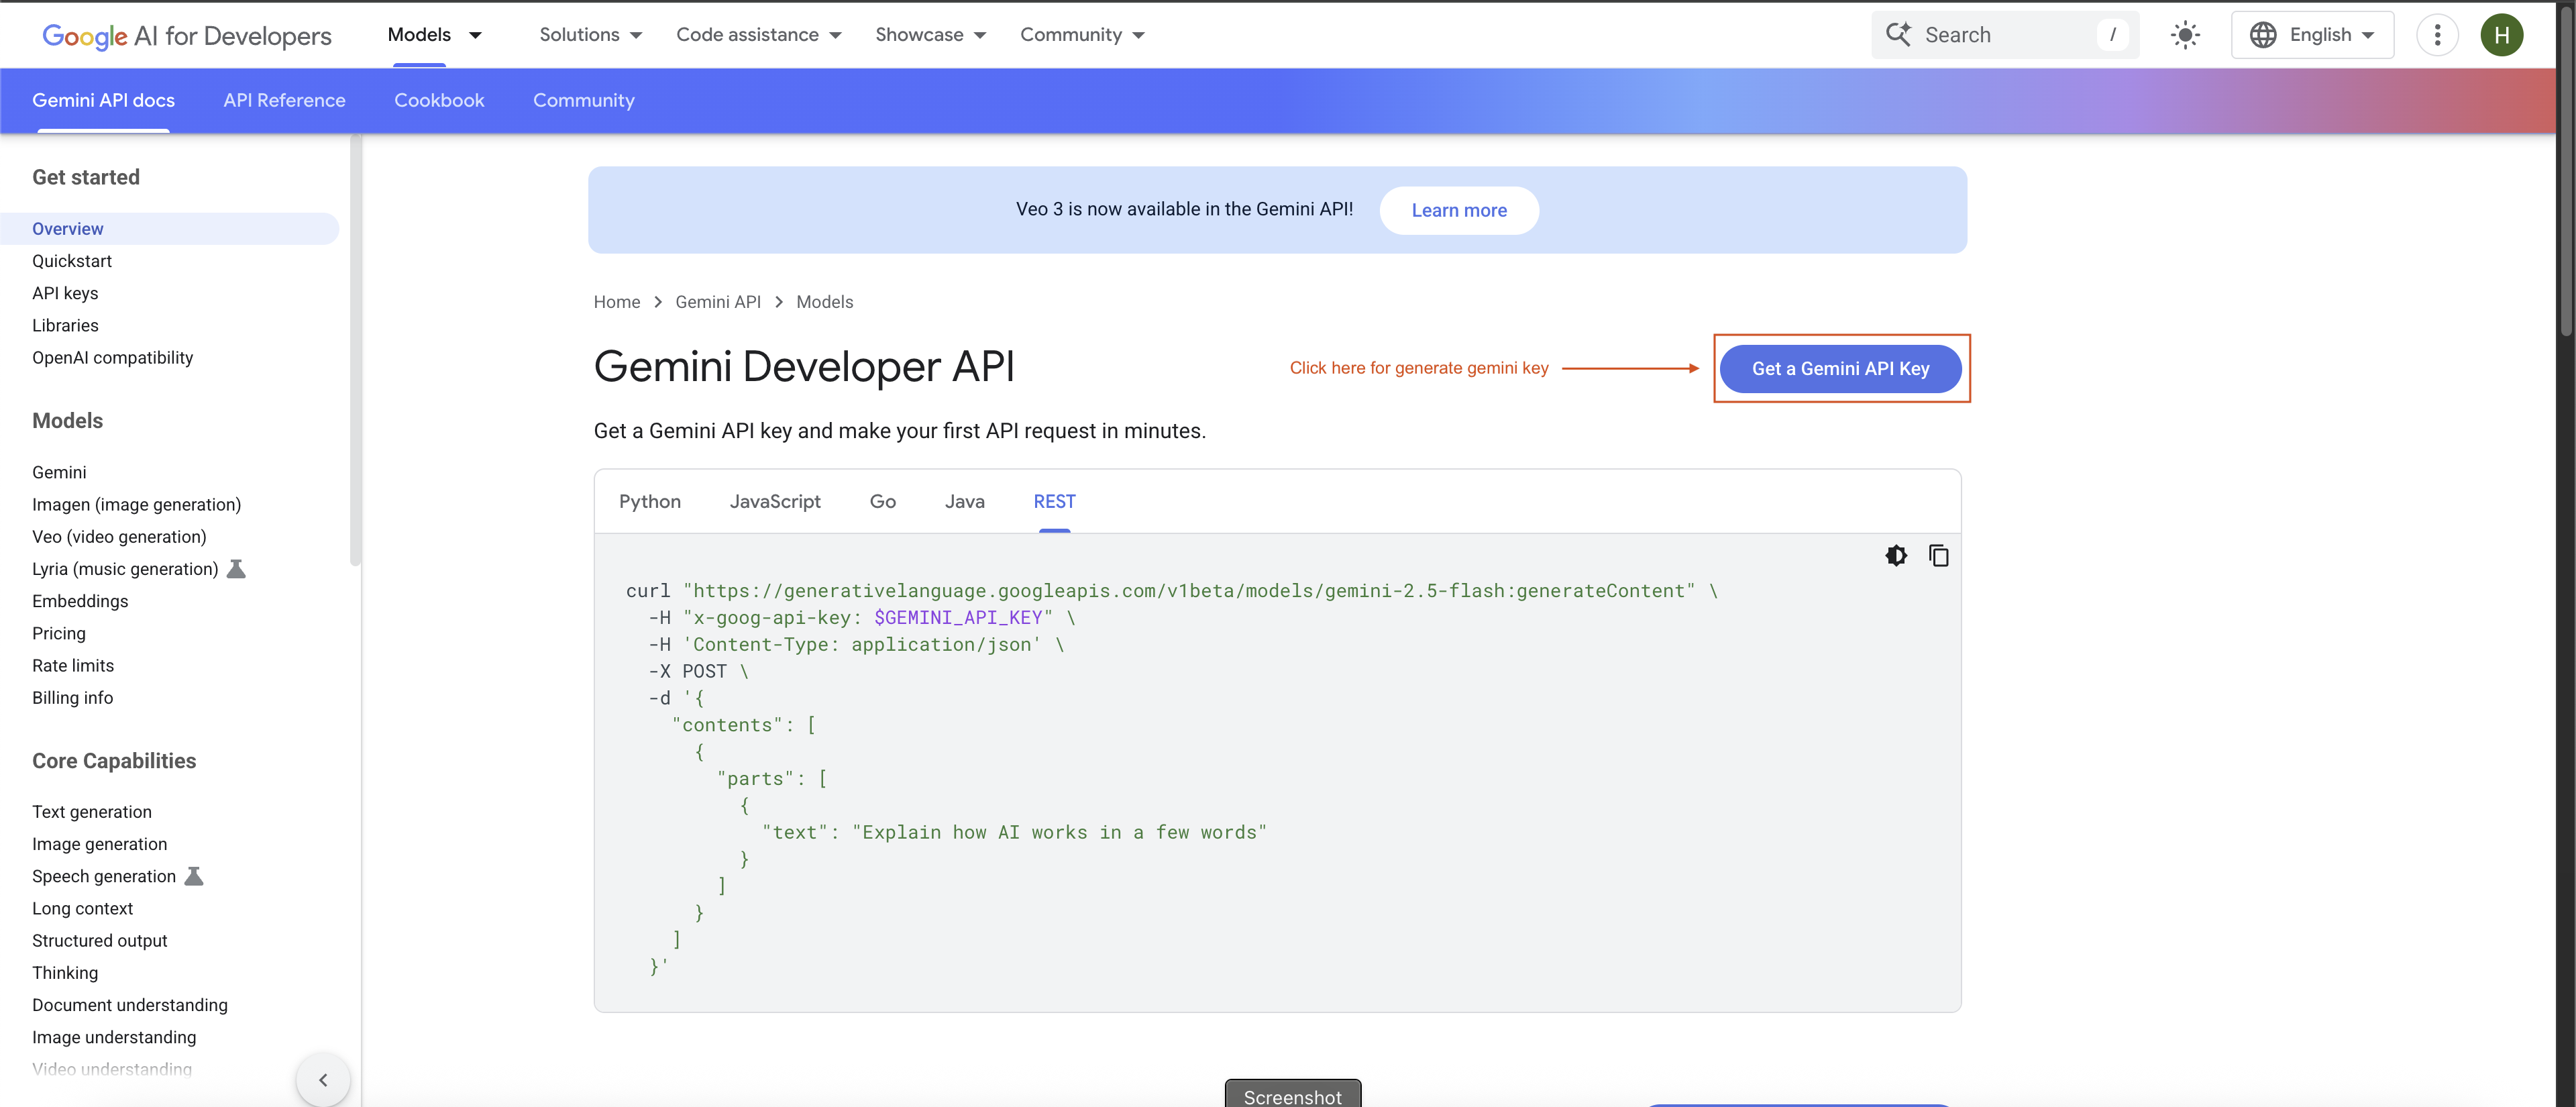Click the Get a Gemini API Key button
Screen dimensions: 2576x1107
point(1840,368)
